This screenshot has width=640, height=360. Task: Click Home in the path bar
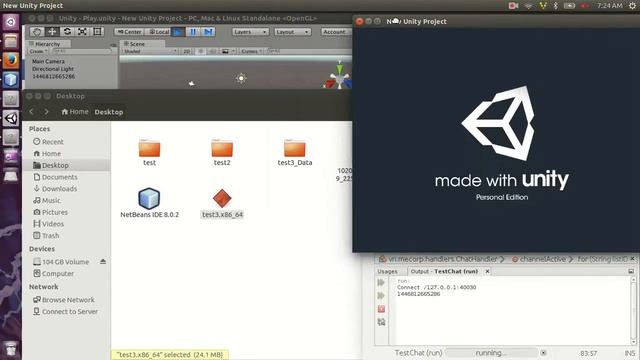[x=75, y=111]
